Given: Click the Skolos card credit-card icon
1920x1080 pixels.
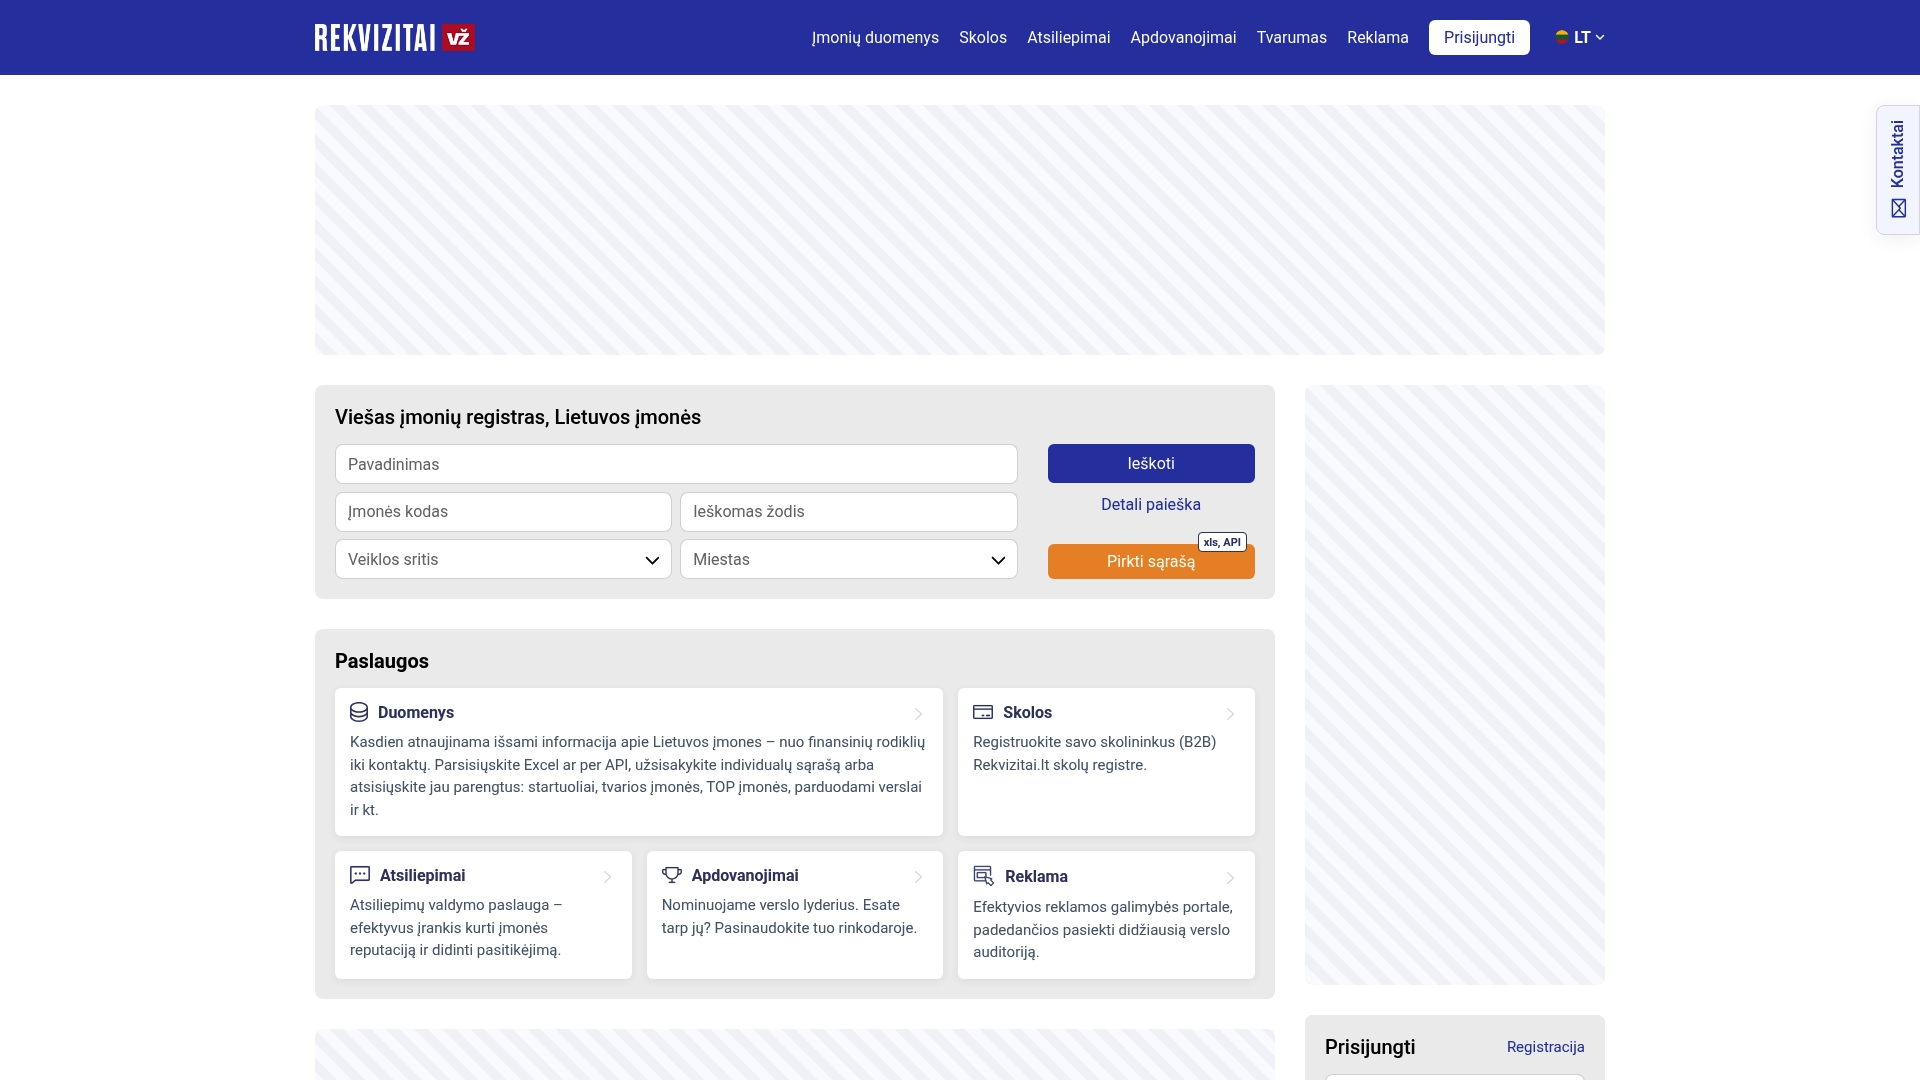Looking at the screenshot, I should tap(982, 712).
